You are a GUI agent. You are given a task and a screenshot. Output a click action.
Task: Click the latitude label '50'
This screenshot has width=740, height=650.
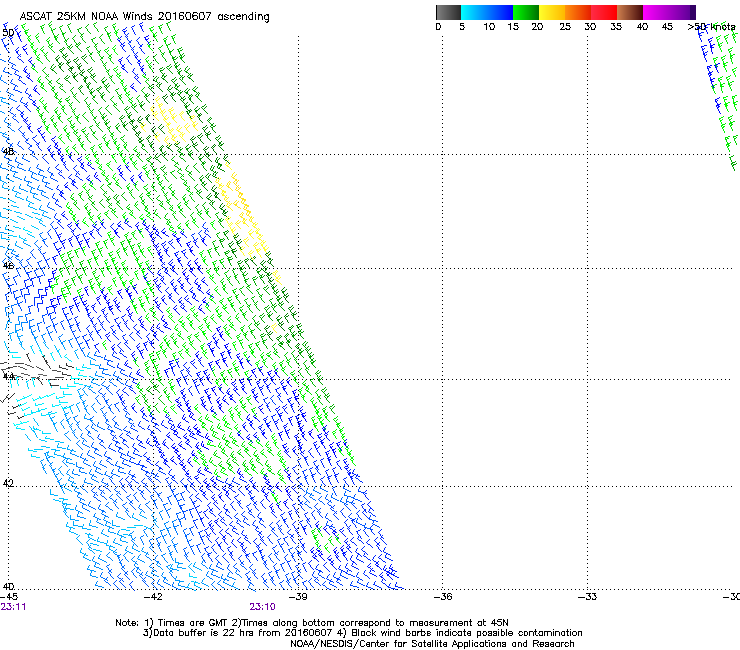[x=8, y=33]
